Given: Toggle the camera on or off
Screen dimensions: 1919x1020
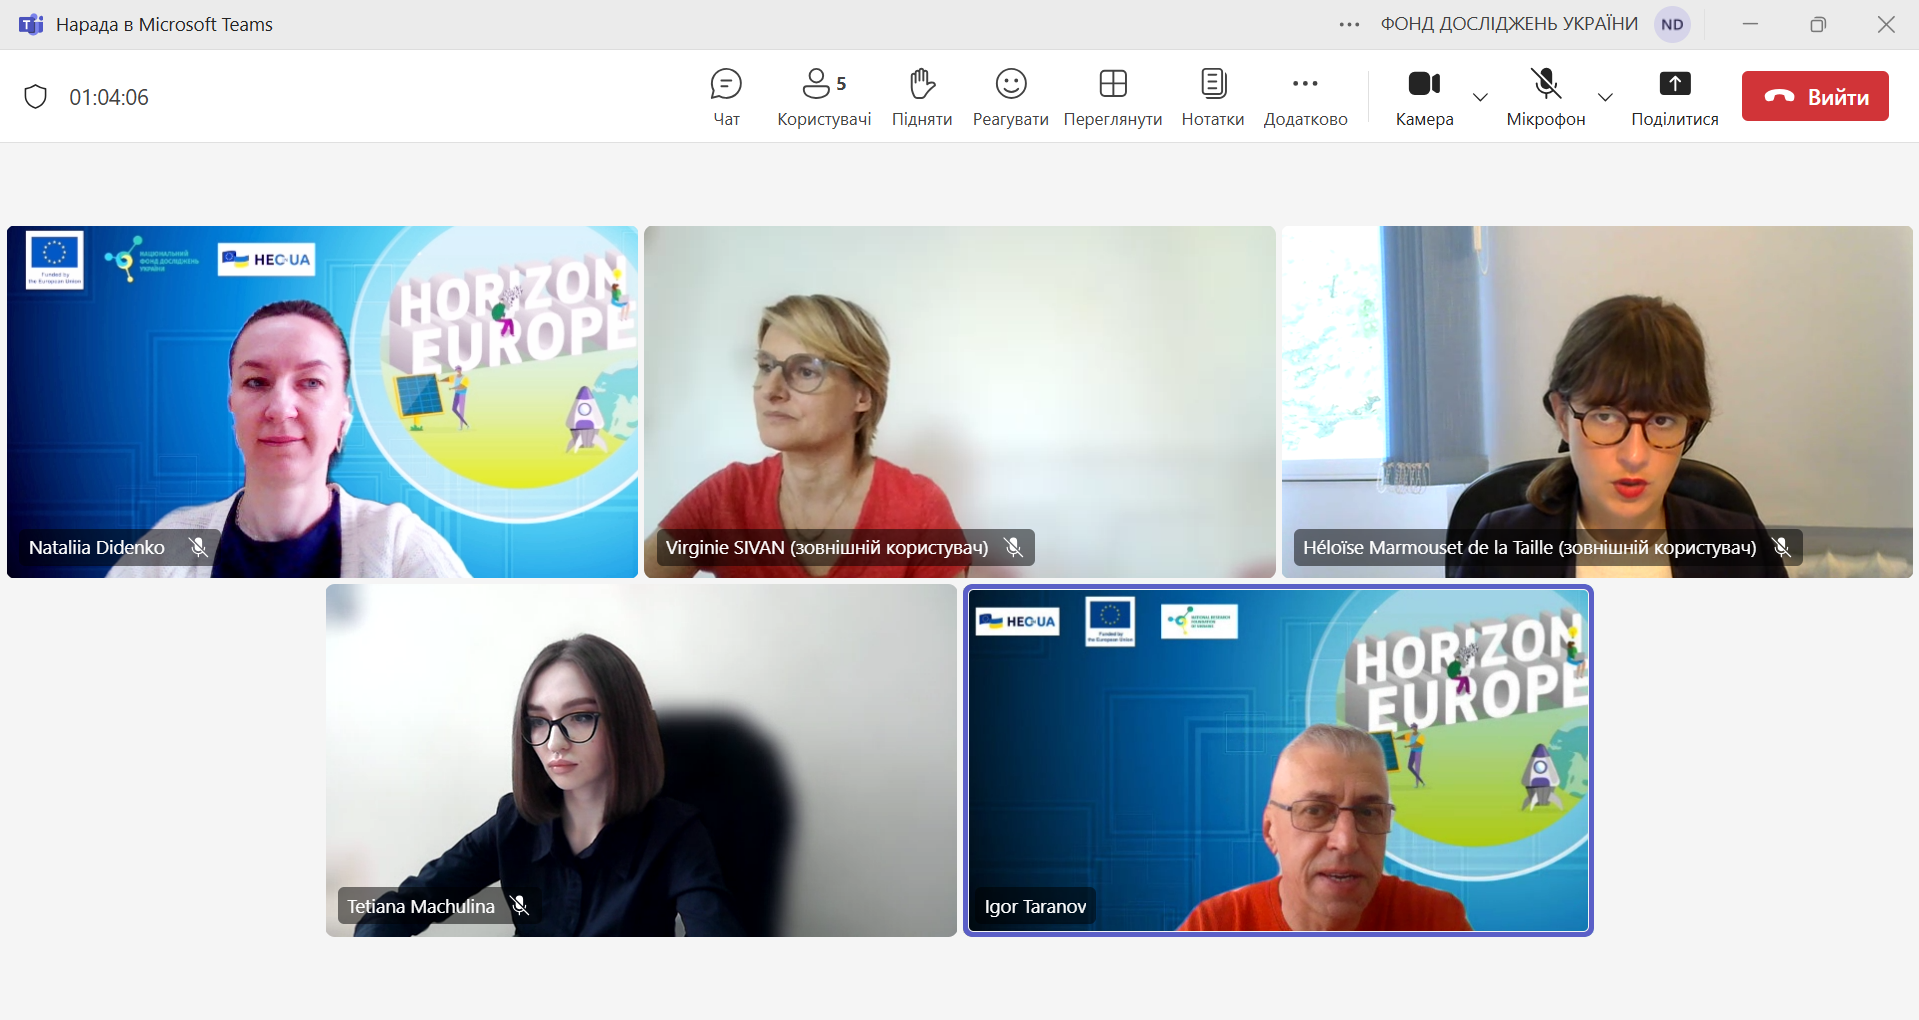Looking at the screenshot, I should pyautogui.click(x=1424, y=97).
